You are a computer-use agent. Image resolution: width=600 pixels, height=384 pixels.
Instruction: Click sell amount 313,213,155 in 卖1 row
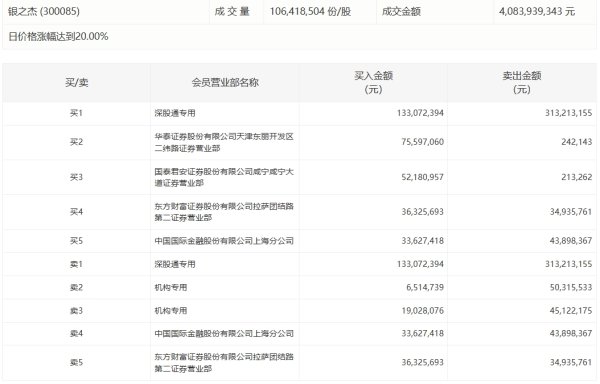tap(569, 264)
